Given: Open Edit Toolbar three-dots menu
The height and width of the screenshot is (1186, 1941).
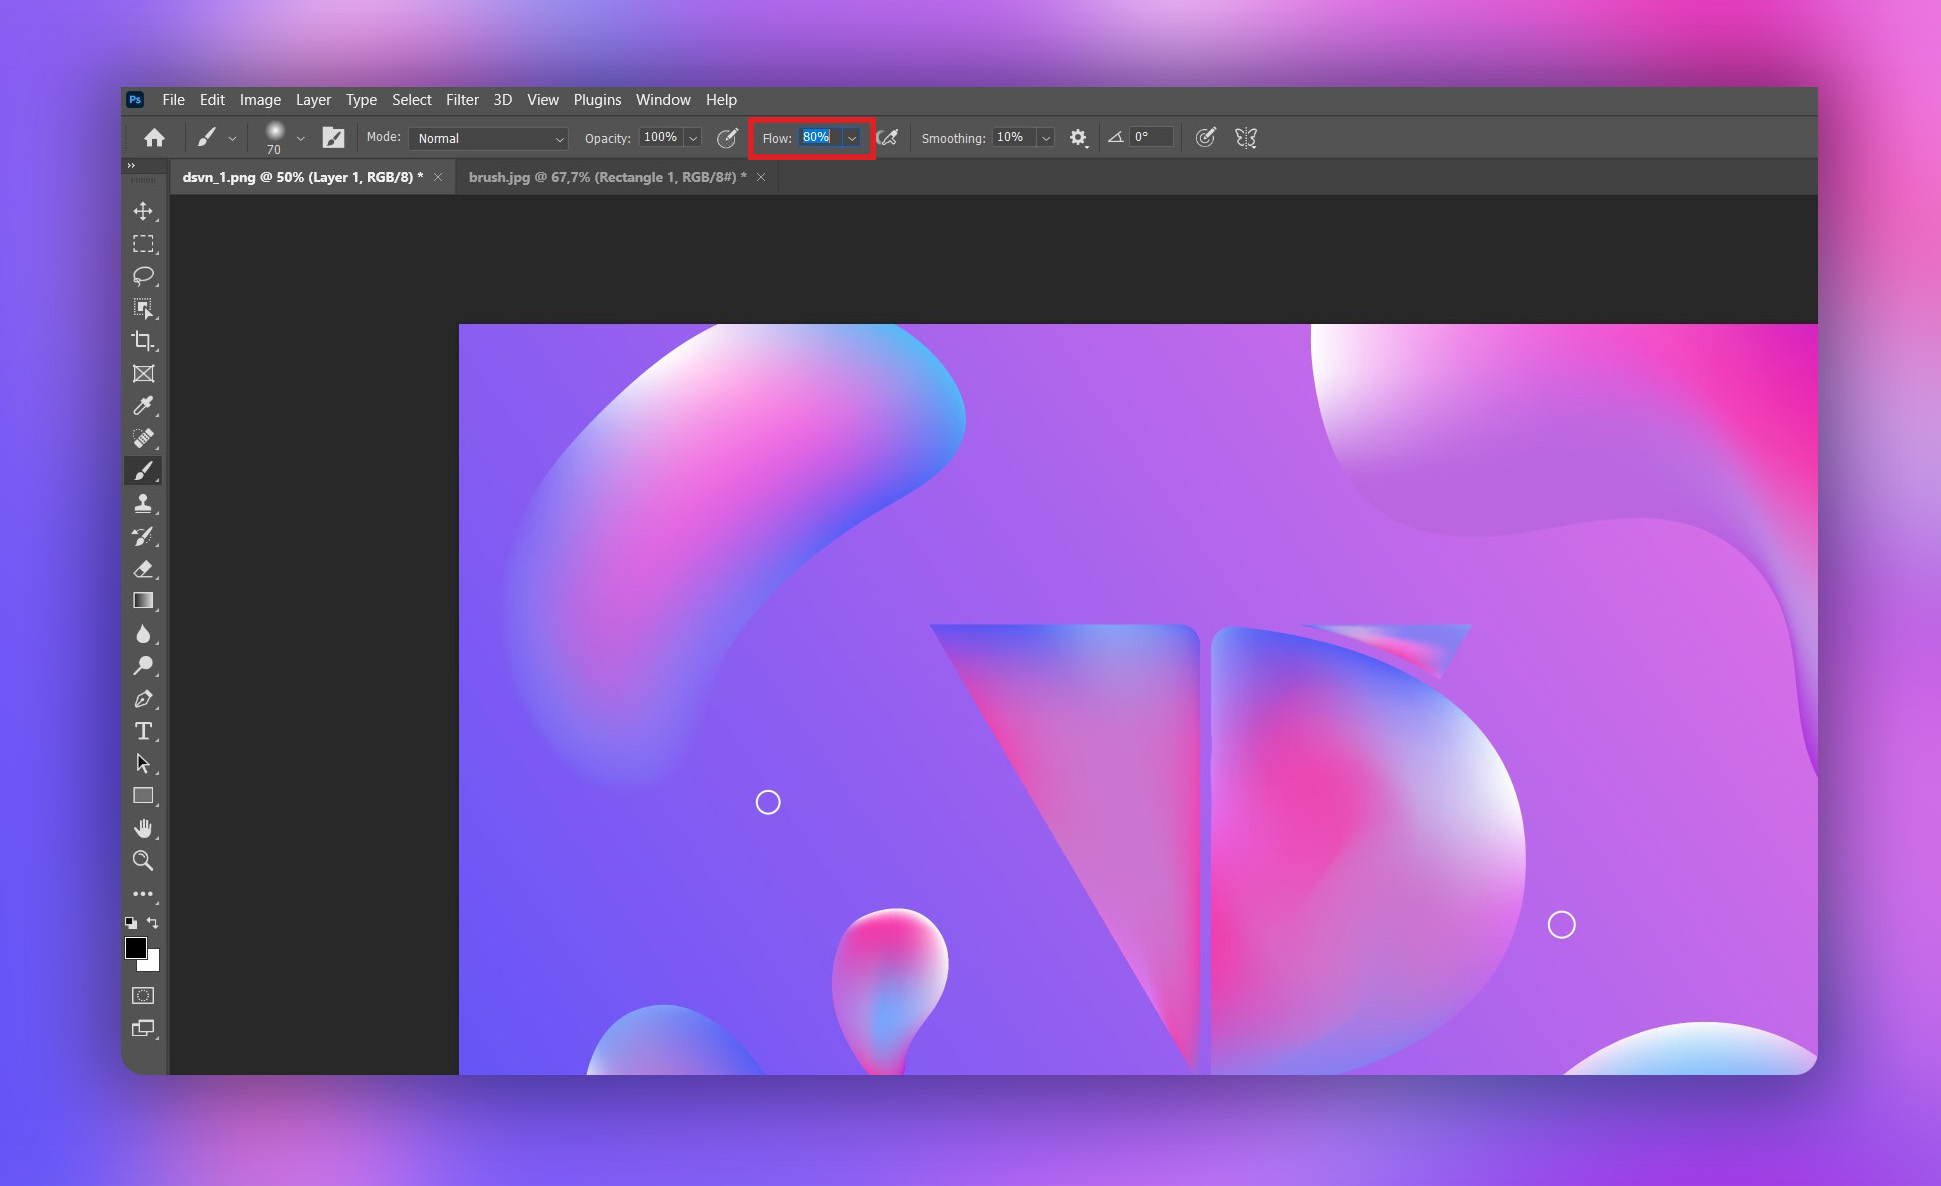Looking at the screenshot, I should (x=143, y=894).
